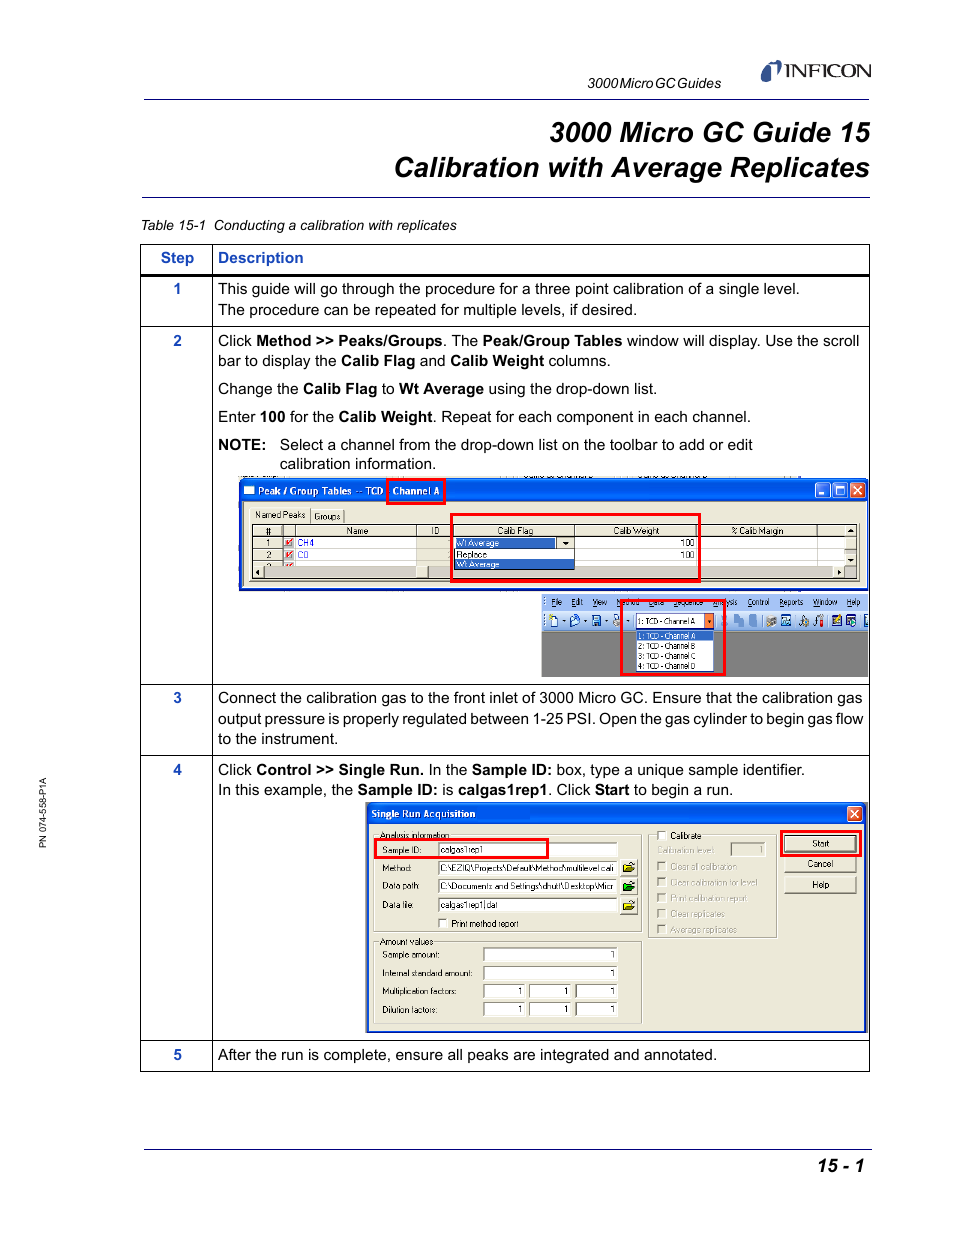Screen dimensions: 954x1235
Task: Click the New file toolbar icon
Action: [x=554, y=621]
